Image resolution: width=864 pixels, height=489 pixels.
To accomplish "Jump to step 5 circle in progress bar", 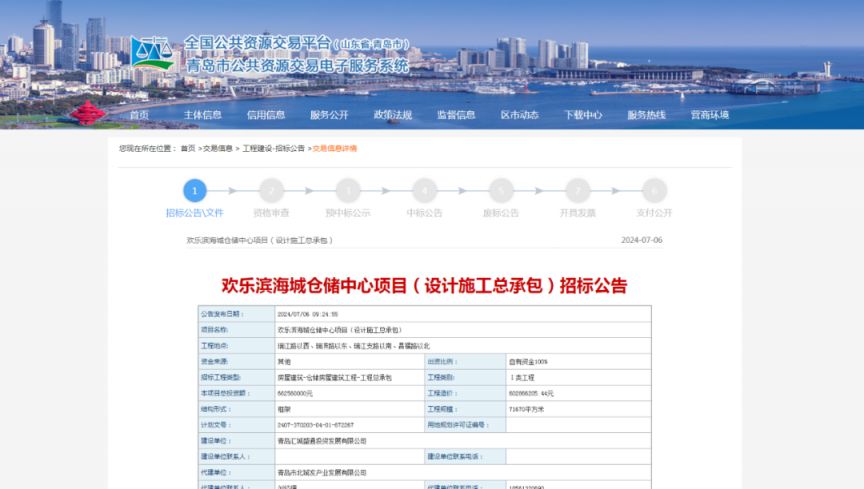I will point(501,190).
